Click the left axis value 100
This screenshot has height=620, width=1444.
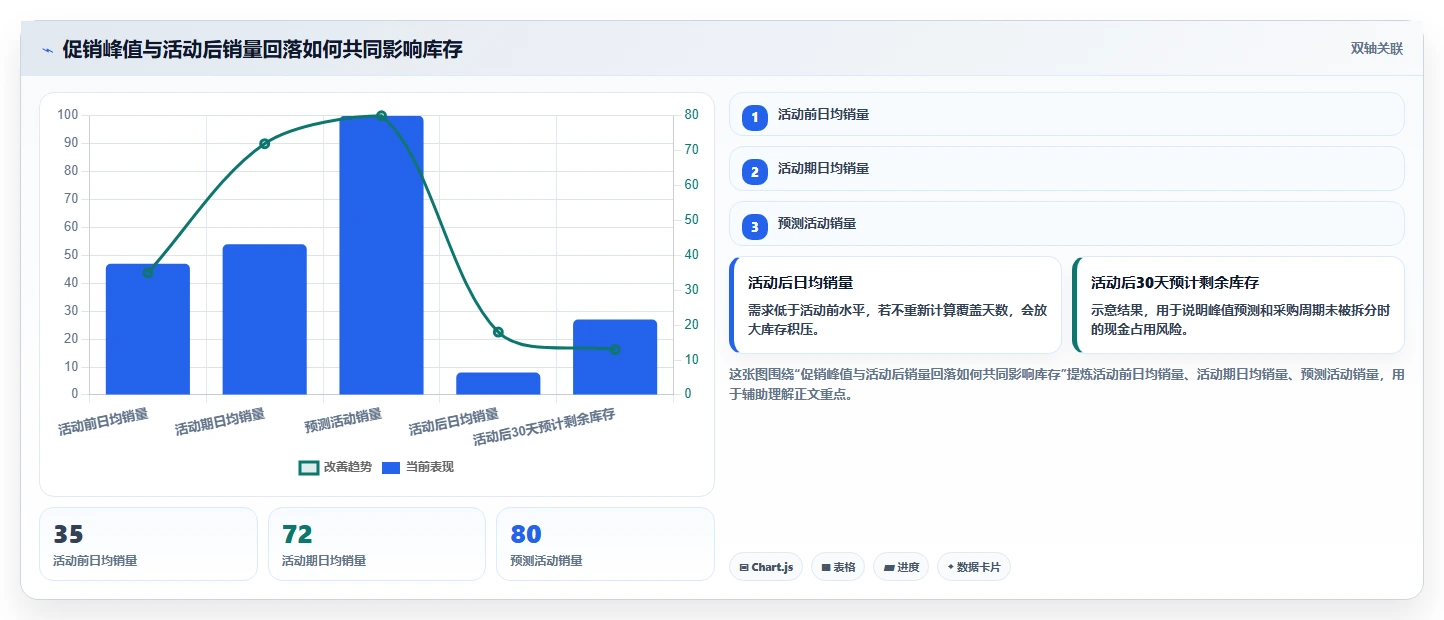[x=68, y=115]
